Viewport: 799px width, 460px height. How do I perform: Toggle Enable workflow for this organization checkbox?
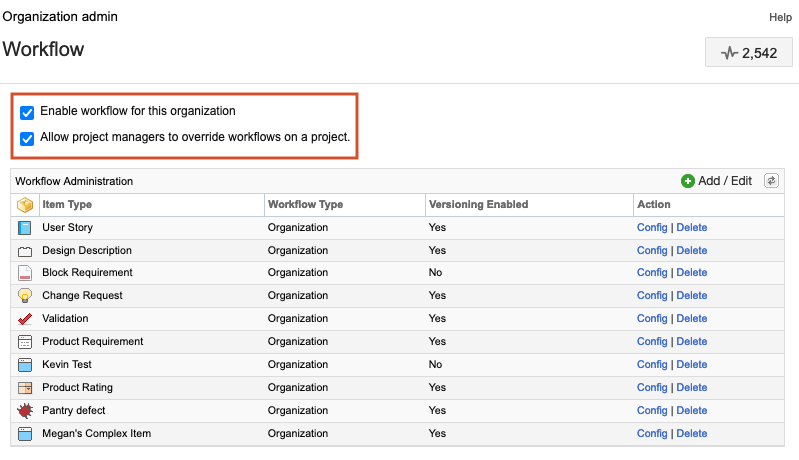[27, 112]
